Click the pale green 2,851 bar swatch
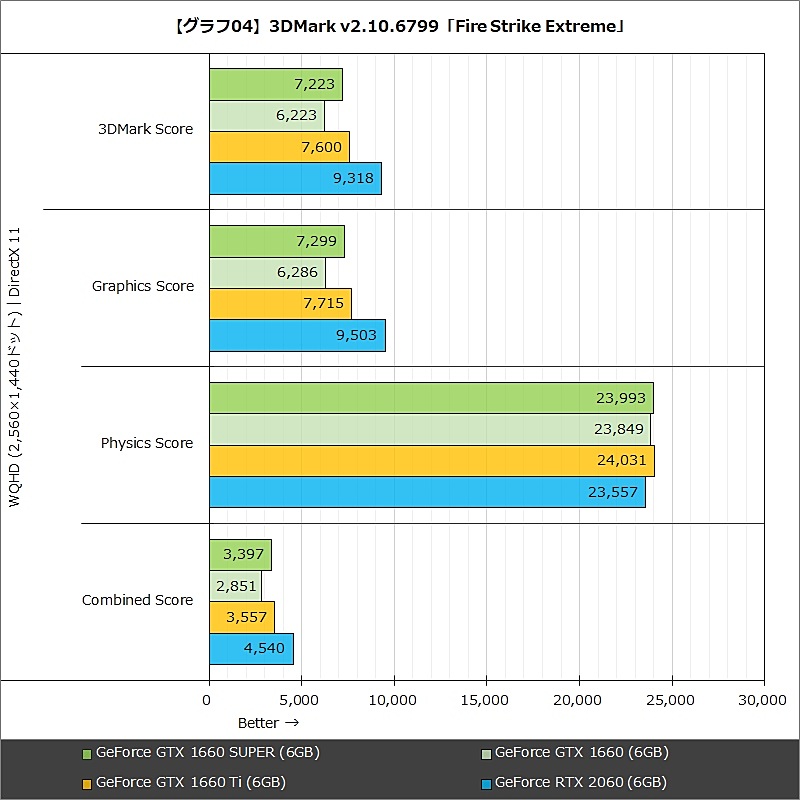Screen dimensions: 800x800 238,587
